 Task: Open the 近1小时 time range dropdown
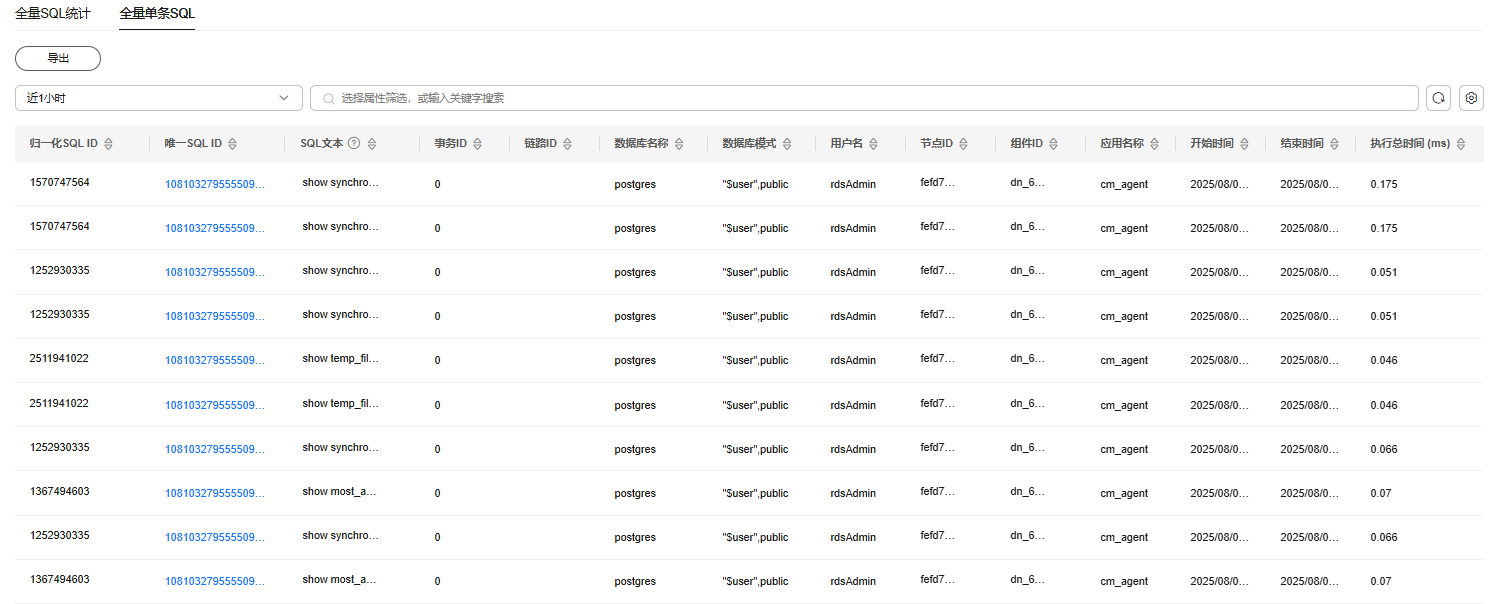click(158, 98)
